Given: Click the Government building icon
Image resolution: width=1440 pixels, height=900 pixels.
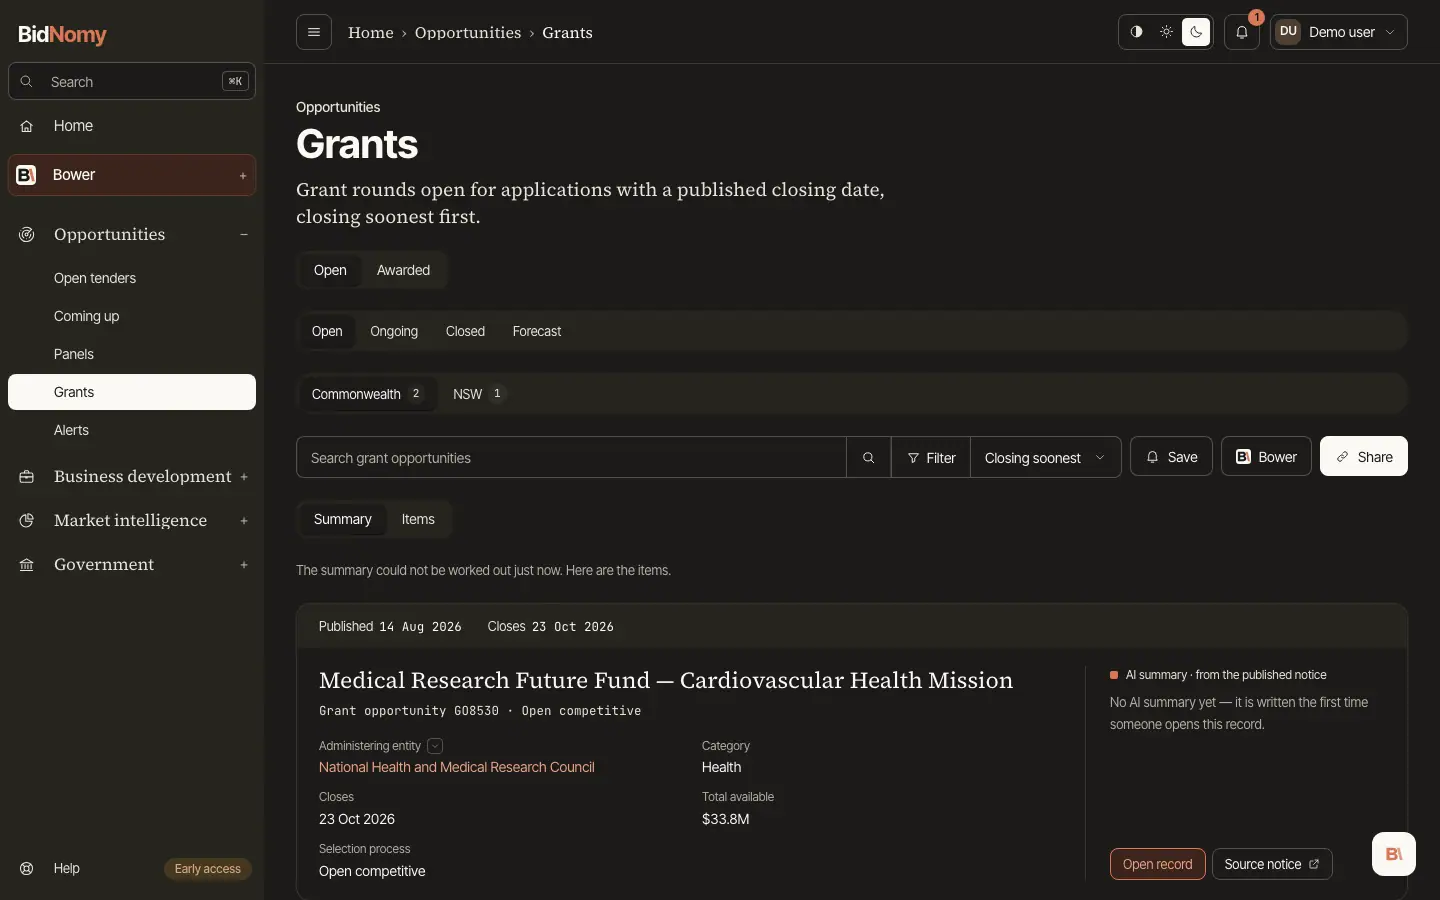Looking at the screenshot, I should click(x=27, y=565).
